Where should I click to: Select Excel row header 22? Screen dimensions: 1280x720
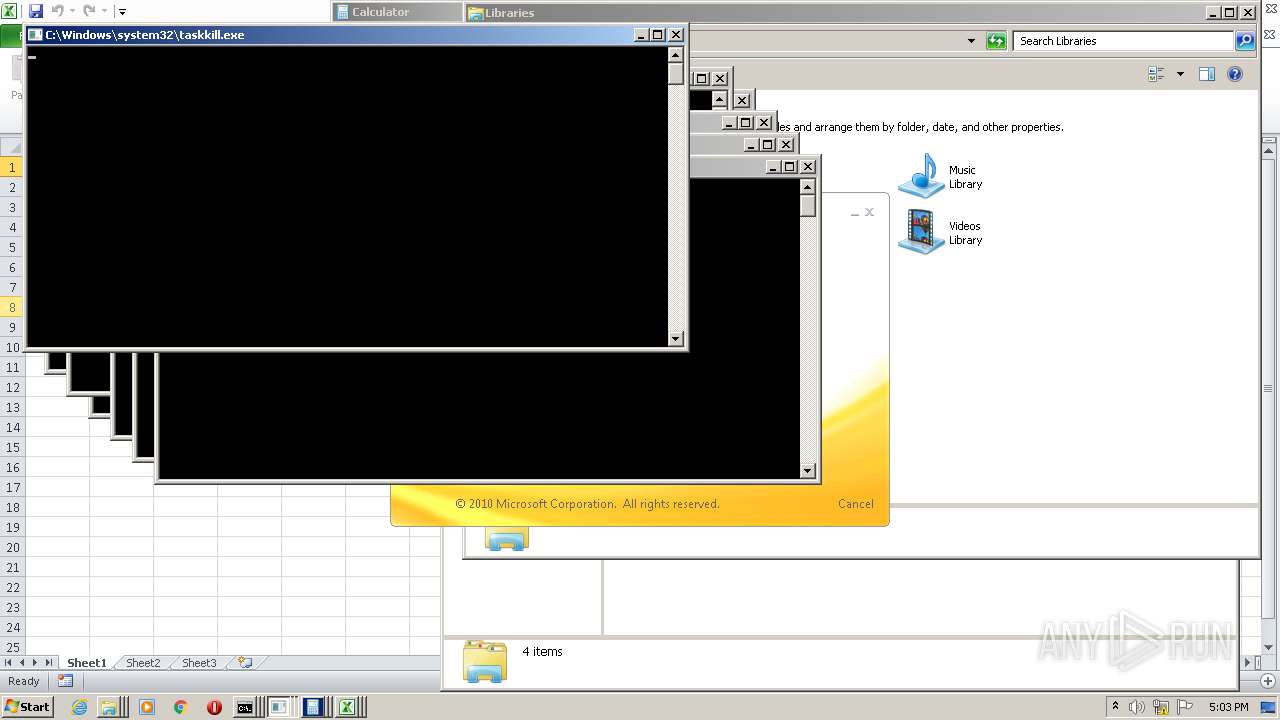13,587
